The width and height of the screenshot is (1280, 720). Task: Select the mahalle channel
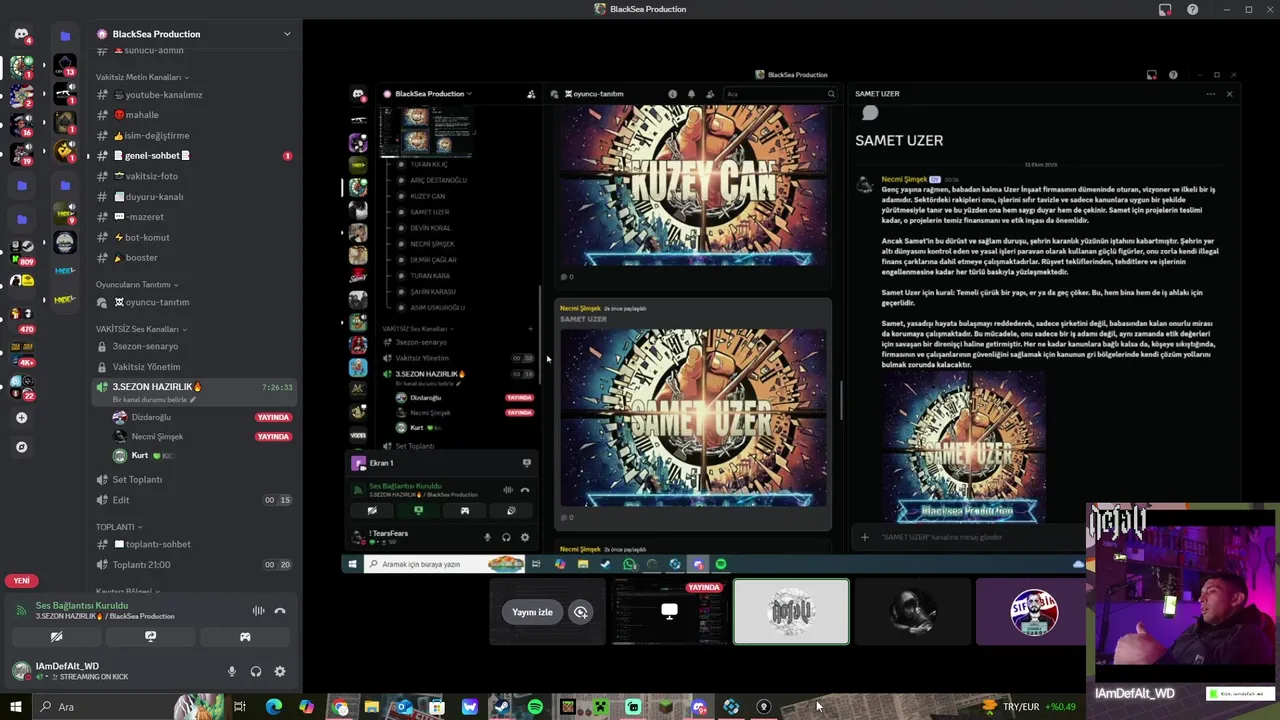coord(194,115)
